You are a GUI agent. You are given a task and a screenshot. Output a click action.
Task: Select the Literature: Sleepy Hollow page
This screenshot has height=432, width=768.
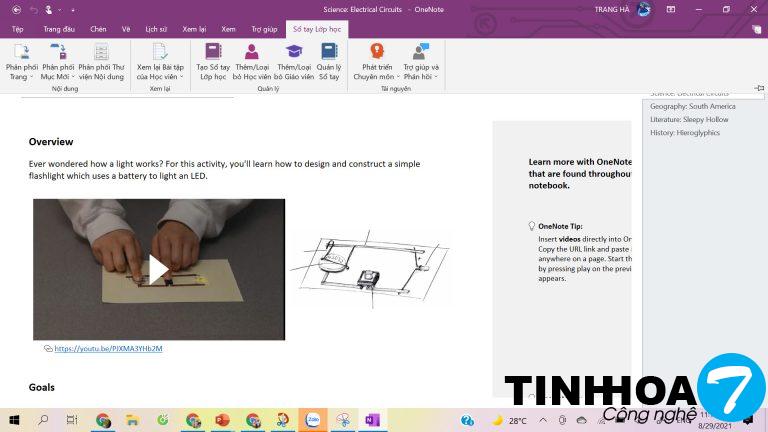(x=689, y=119)
